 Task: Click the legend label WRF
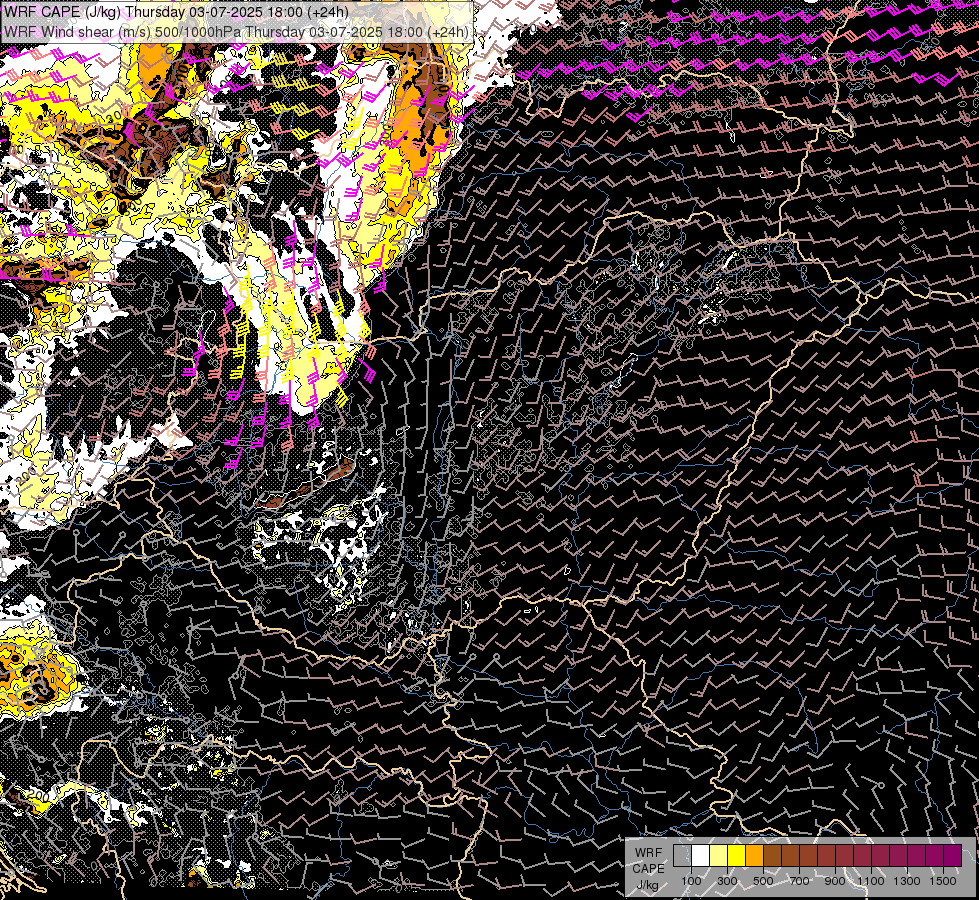coord(648,853)
